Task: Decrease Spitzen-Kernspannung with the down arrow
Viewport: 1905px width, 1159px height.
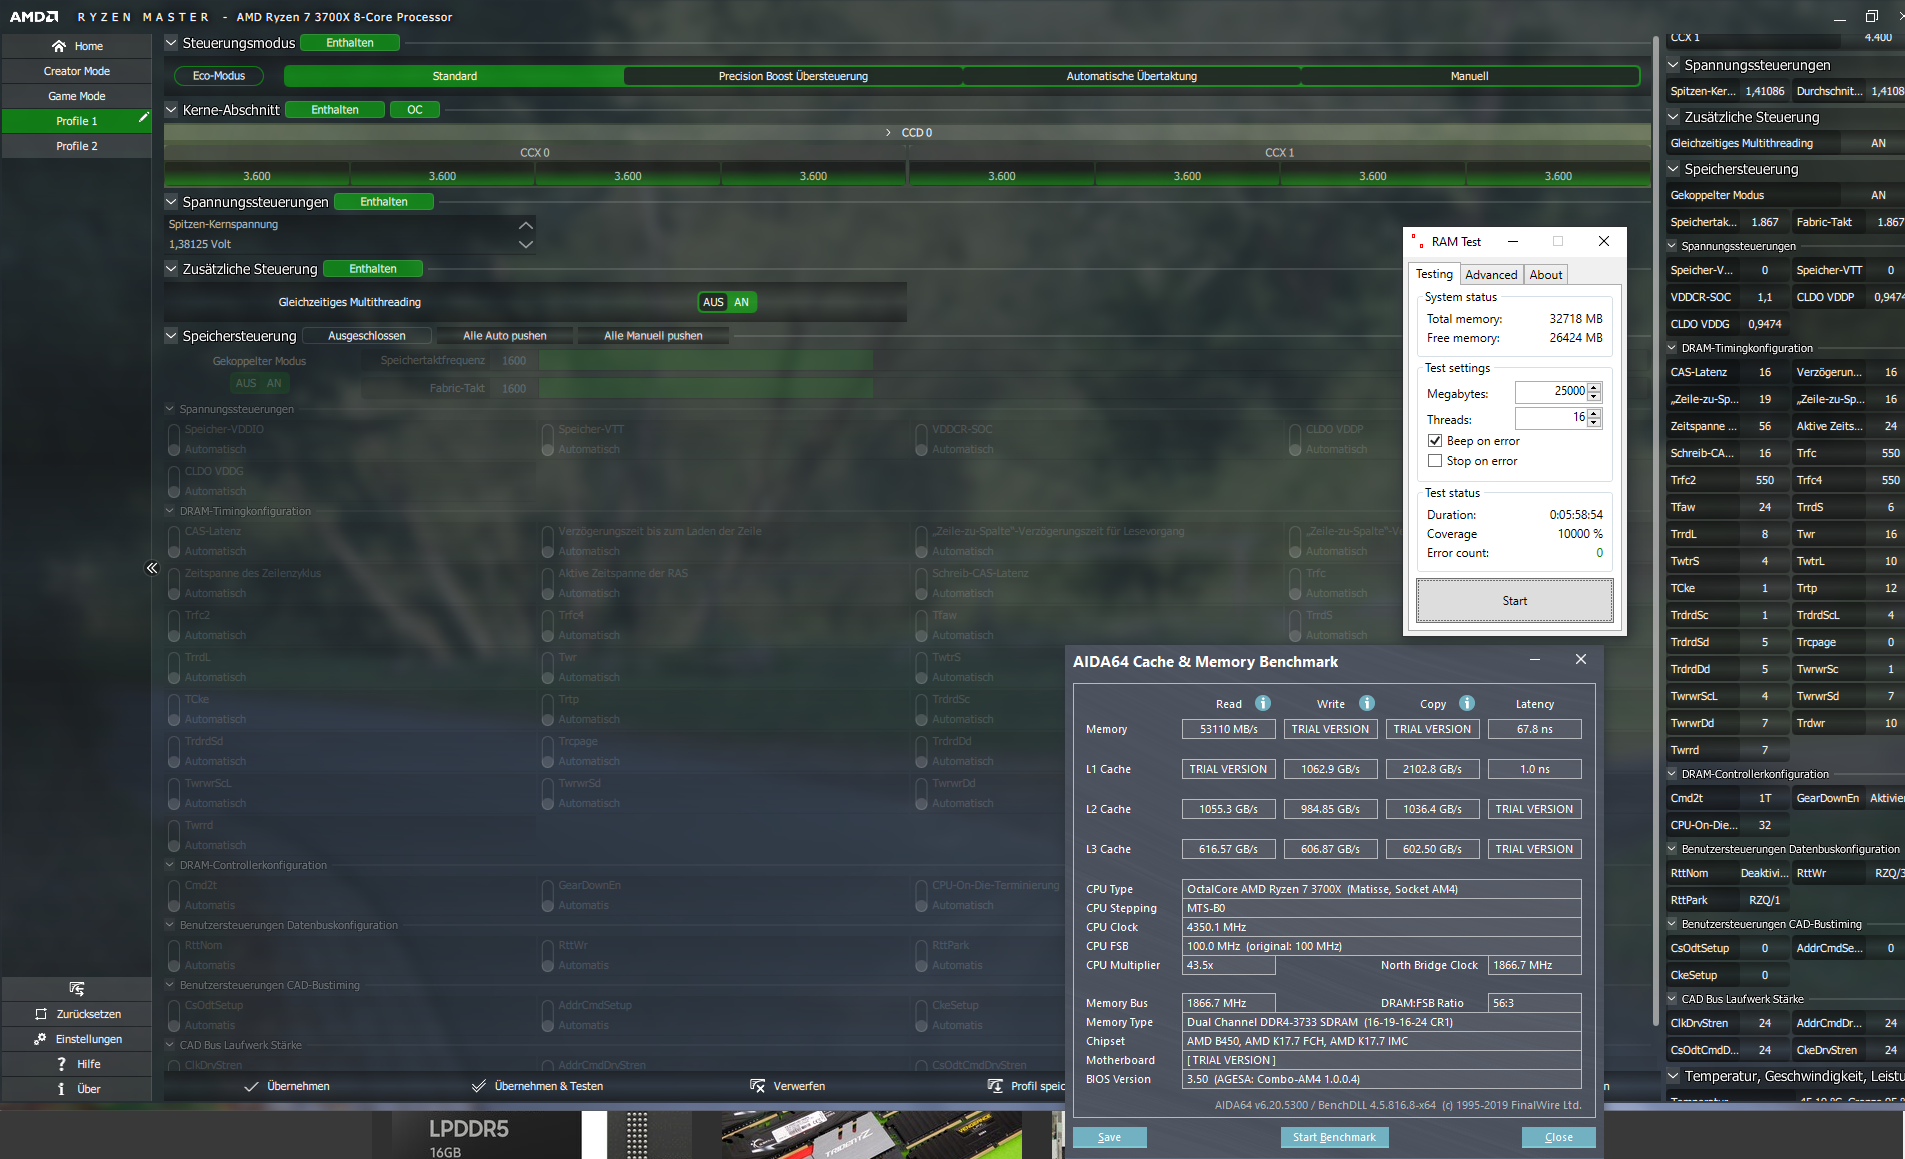Action: click(x=526, y=244)
